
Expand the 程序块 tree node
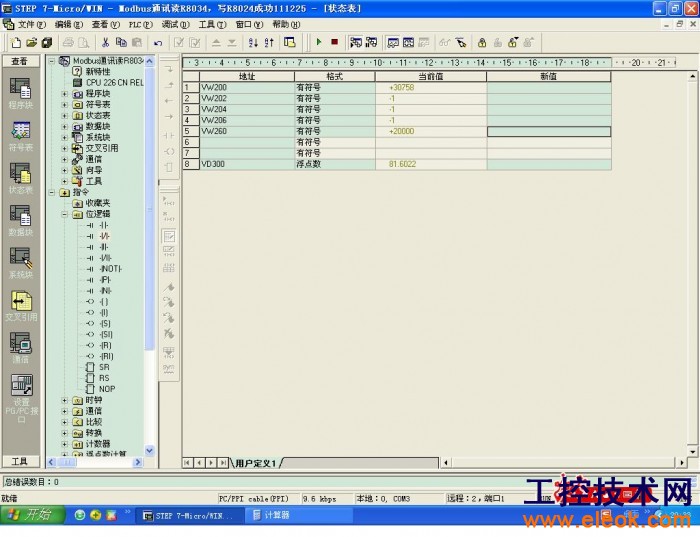(65, 94)
